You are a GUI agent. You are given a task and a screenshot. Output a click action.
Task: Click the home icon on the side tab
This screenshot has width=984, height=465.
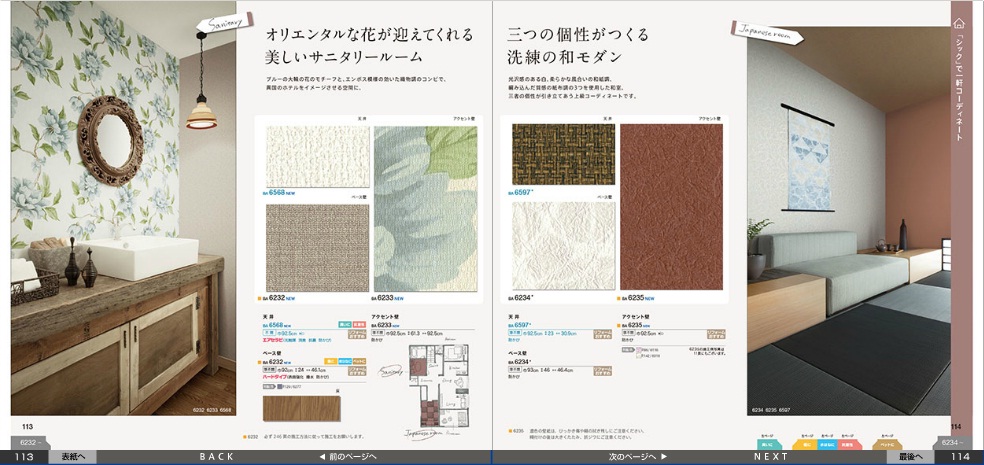click(959, 22)
